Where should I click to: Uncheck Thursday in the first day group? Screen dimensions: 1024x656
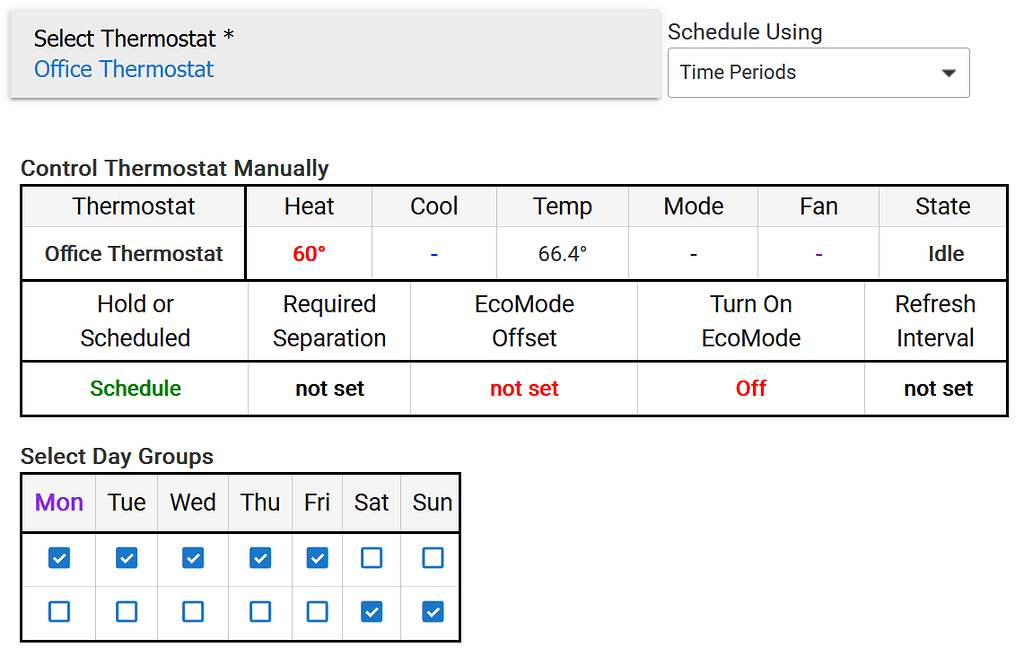[x=260, y=558]
